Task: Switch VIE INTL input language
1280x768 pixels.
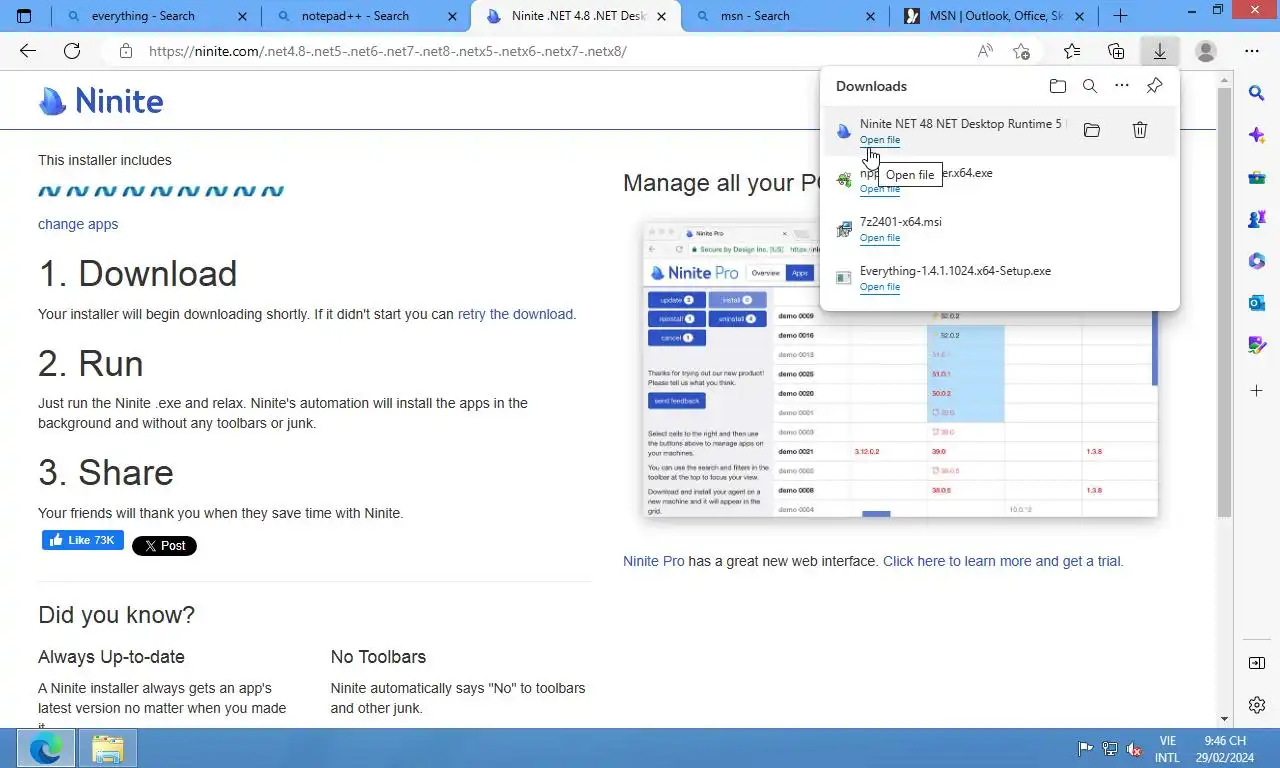Action: point(1167,749)
